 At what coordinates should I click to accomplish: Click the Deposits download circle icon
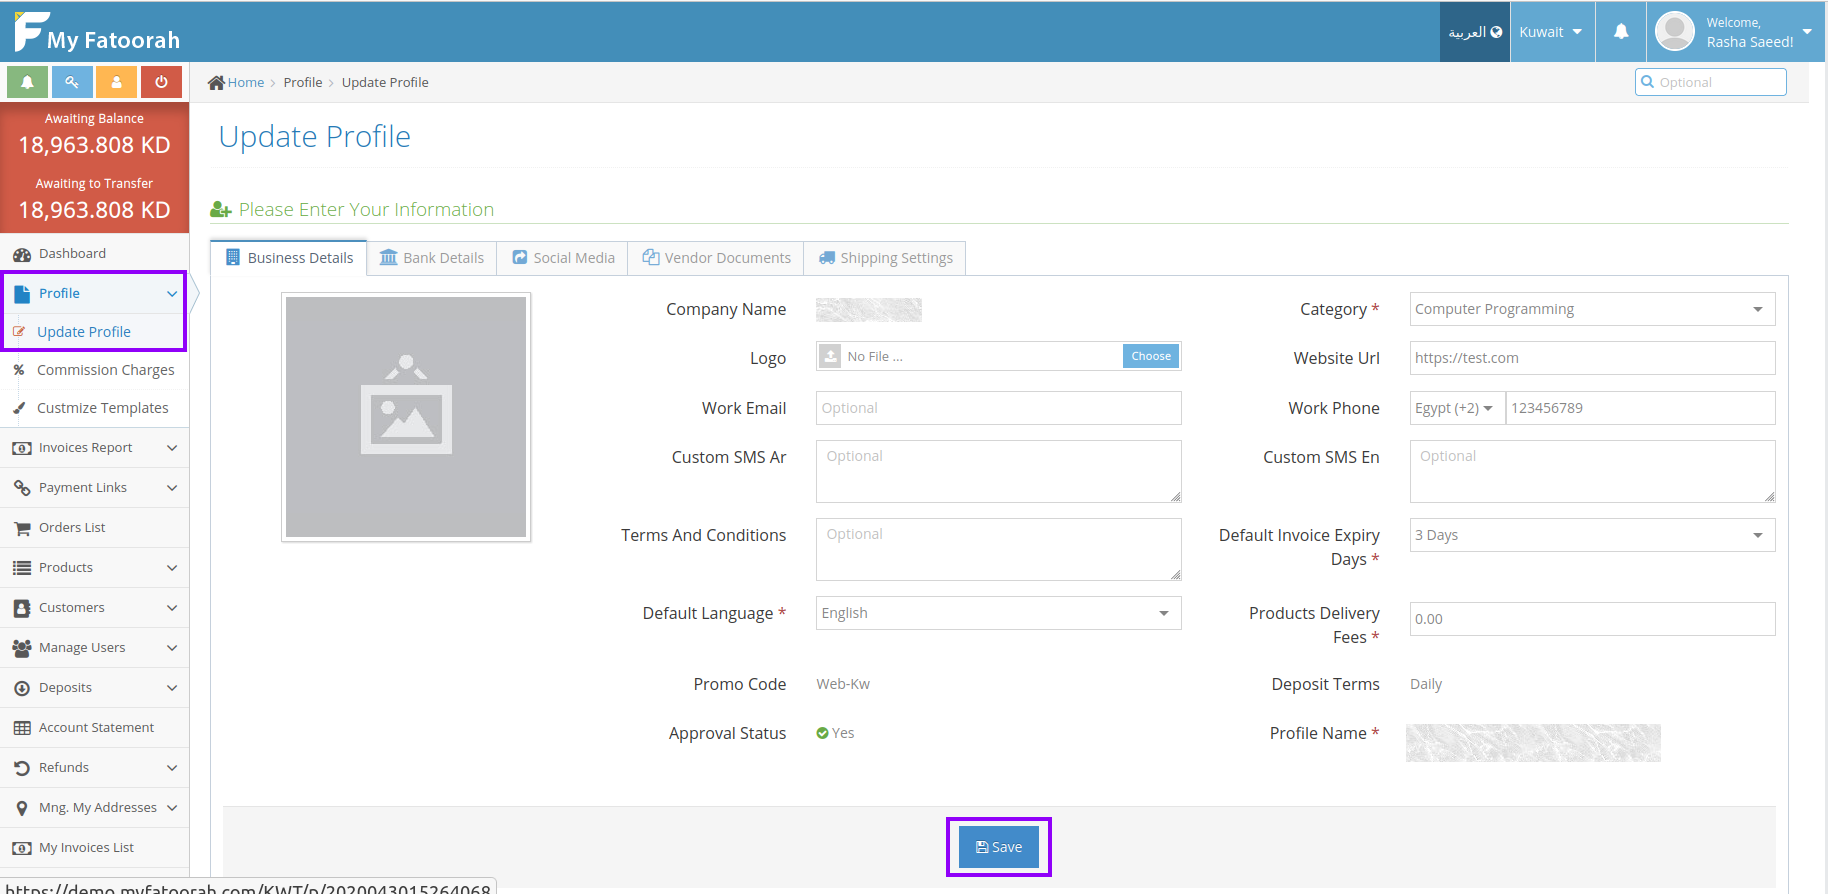click(x=22, y=688)
